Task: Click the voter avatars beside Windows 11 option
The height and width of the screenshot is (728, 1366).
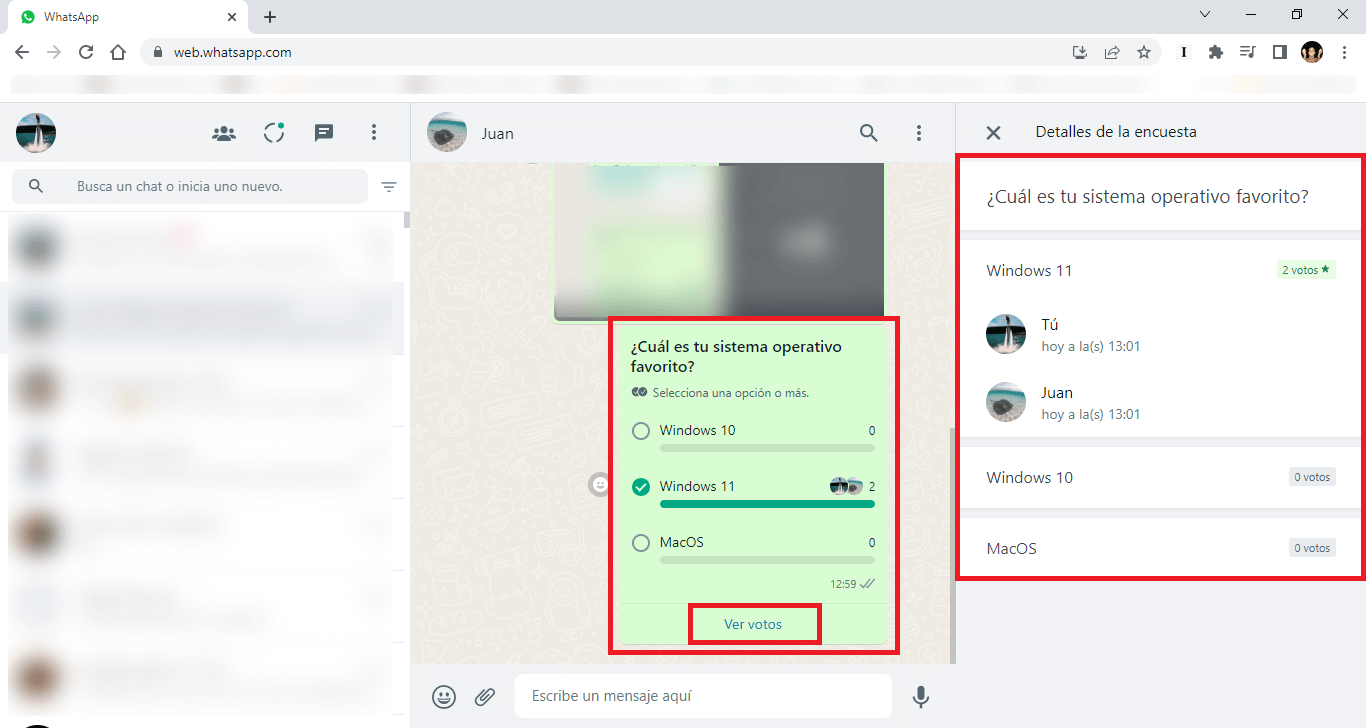Action: (846, 487)
